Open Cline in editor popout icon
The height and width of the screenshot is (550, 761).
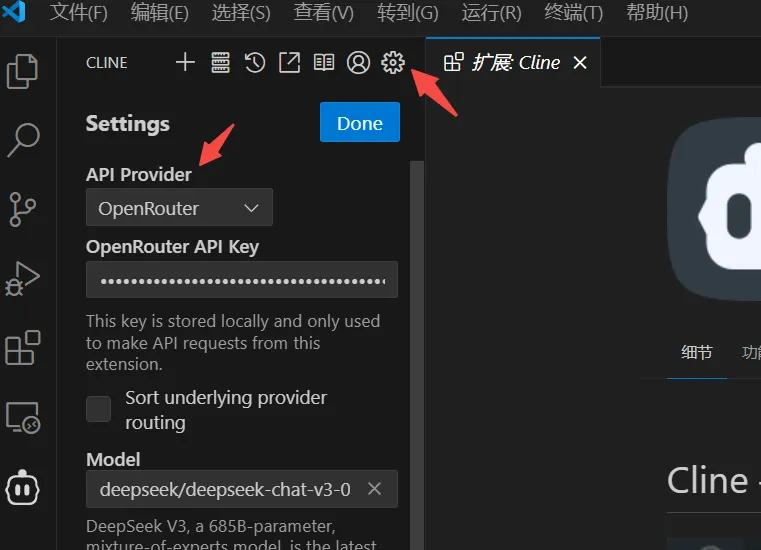[290, 63]
